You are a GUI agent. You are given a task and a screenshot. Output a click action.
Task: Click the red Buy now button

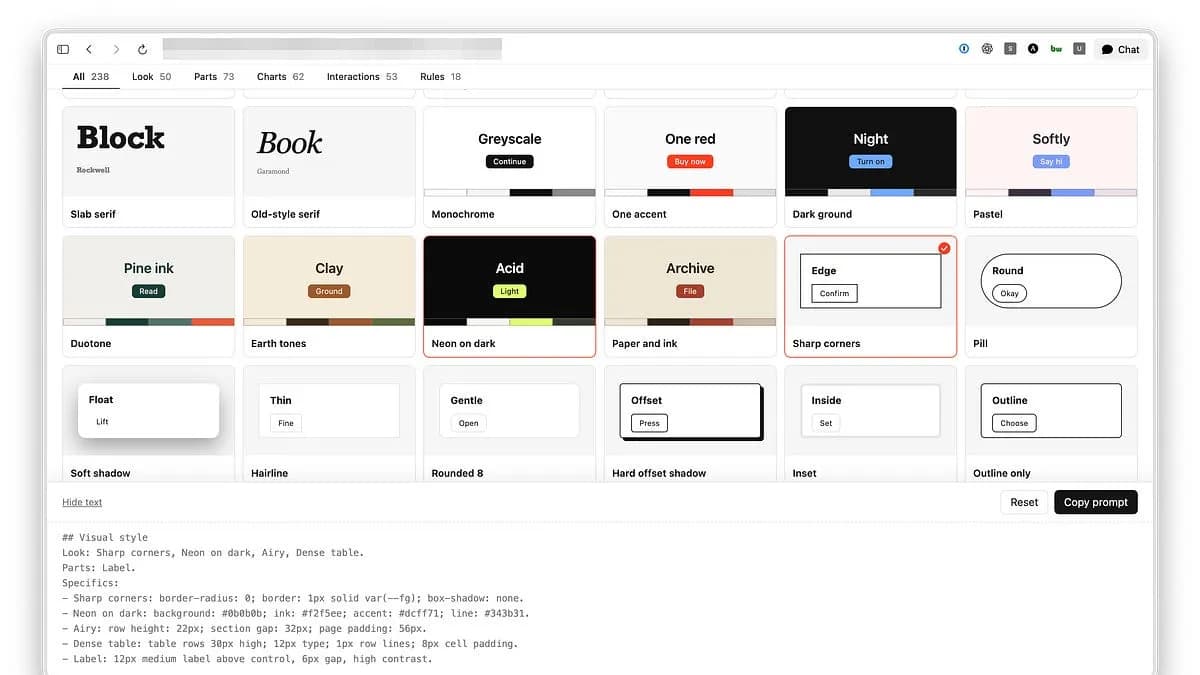pyautogui.click(x=690, y=161)
